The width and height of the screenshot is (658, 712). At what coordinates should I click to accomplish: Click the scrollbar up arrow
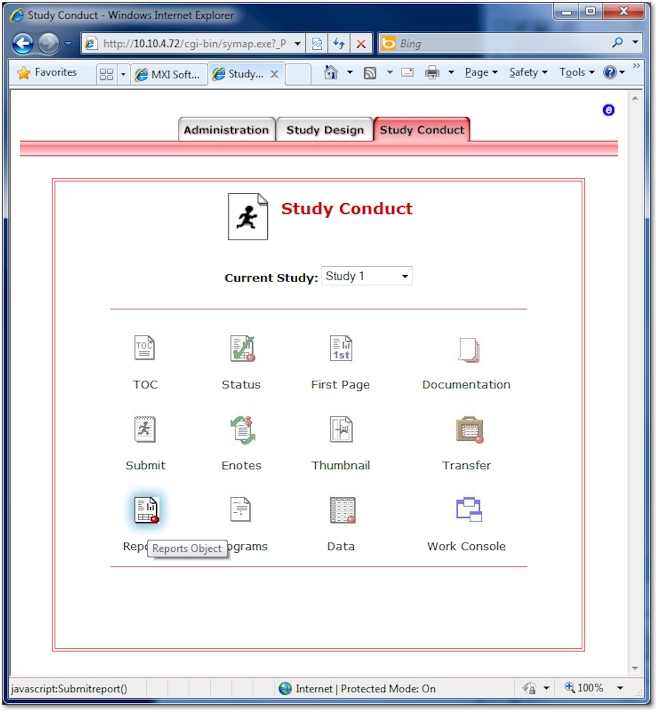[635, 98]
